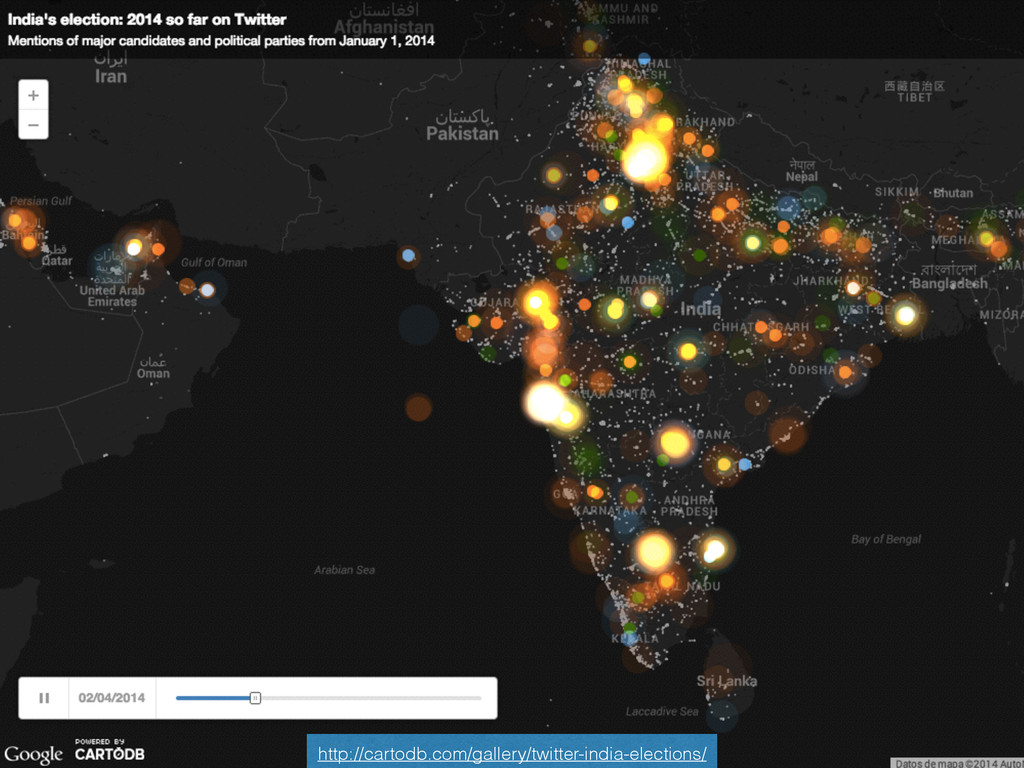1024x768 pixels.
Task: Click the Arabian Sea label
Action: pyautogui.click(x=344, y=570)
